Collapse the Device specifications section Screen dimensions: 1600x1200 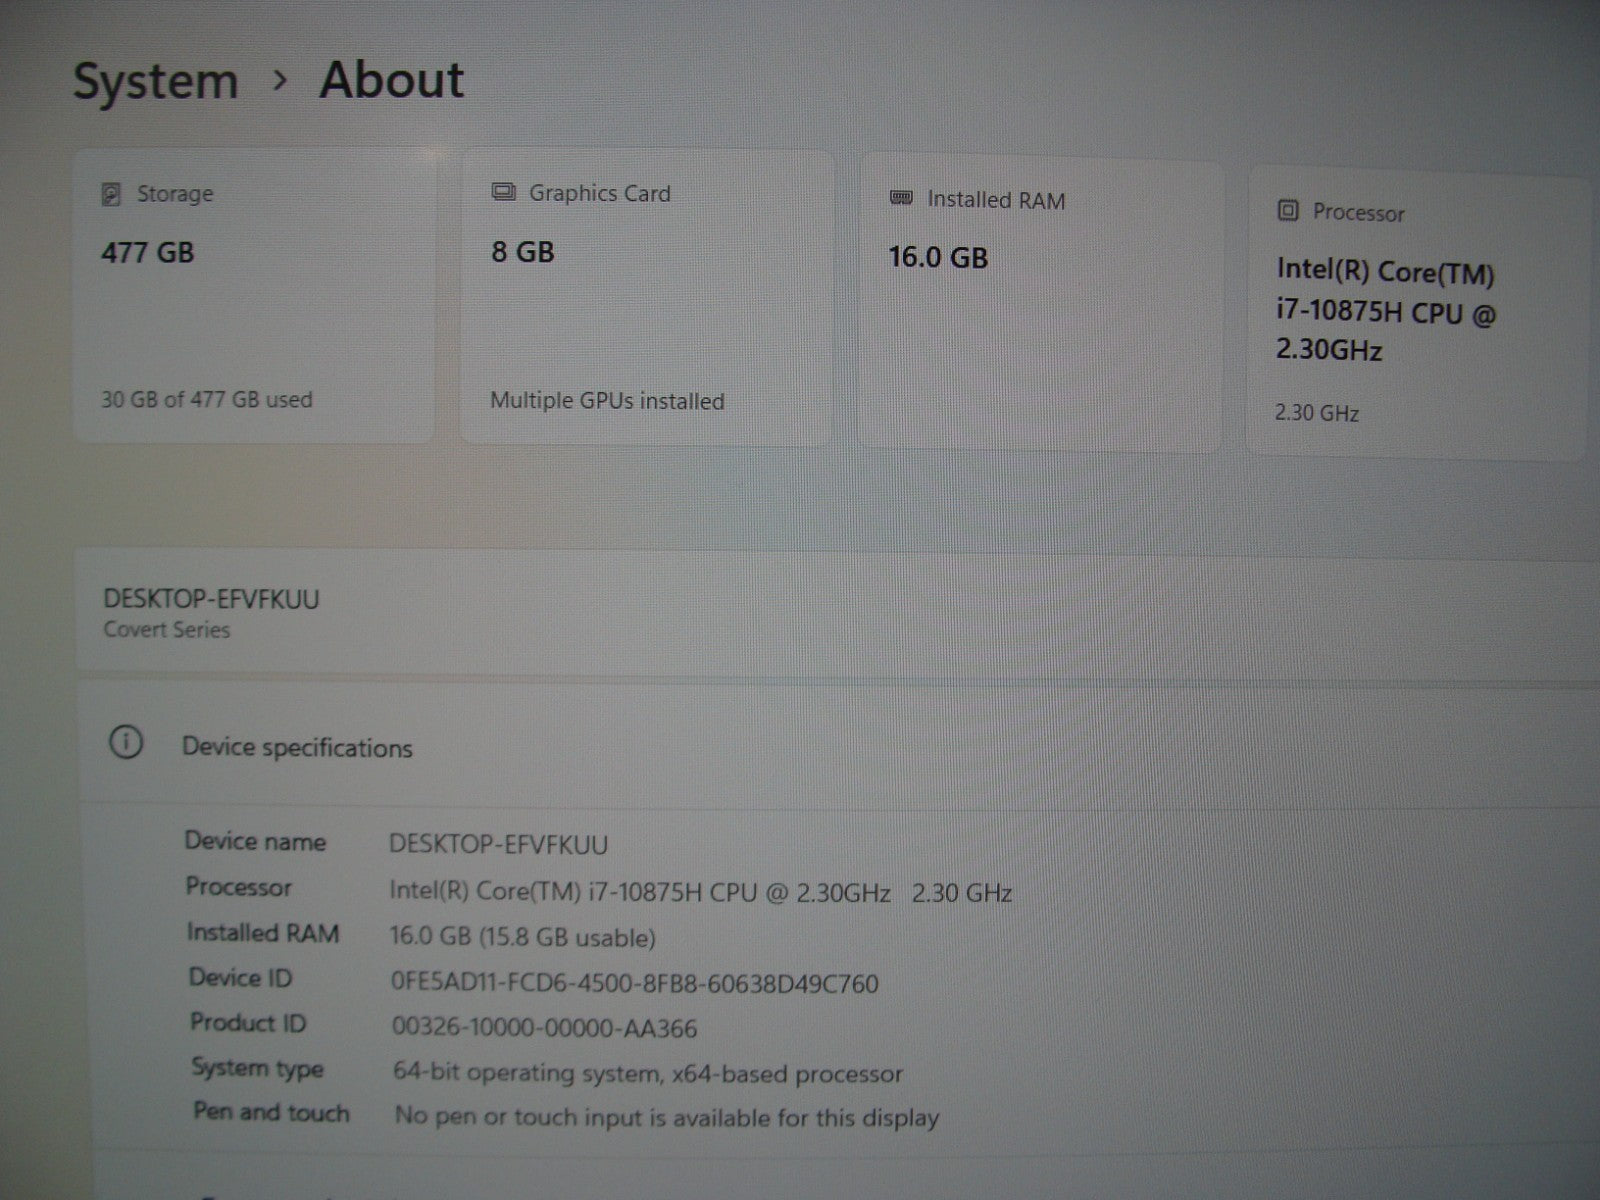pos(297,748)
